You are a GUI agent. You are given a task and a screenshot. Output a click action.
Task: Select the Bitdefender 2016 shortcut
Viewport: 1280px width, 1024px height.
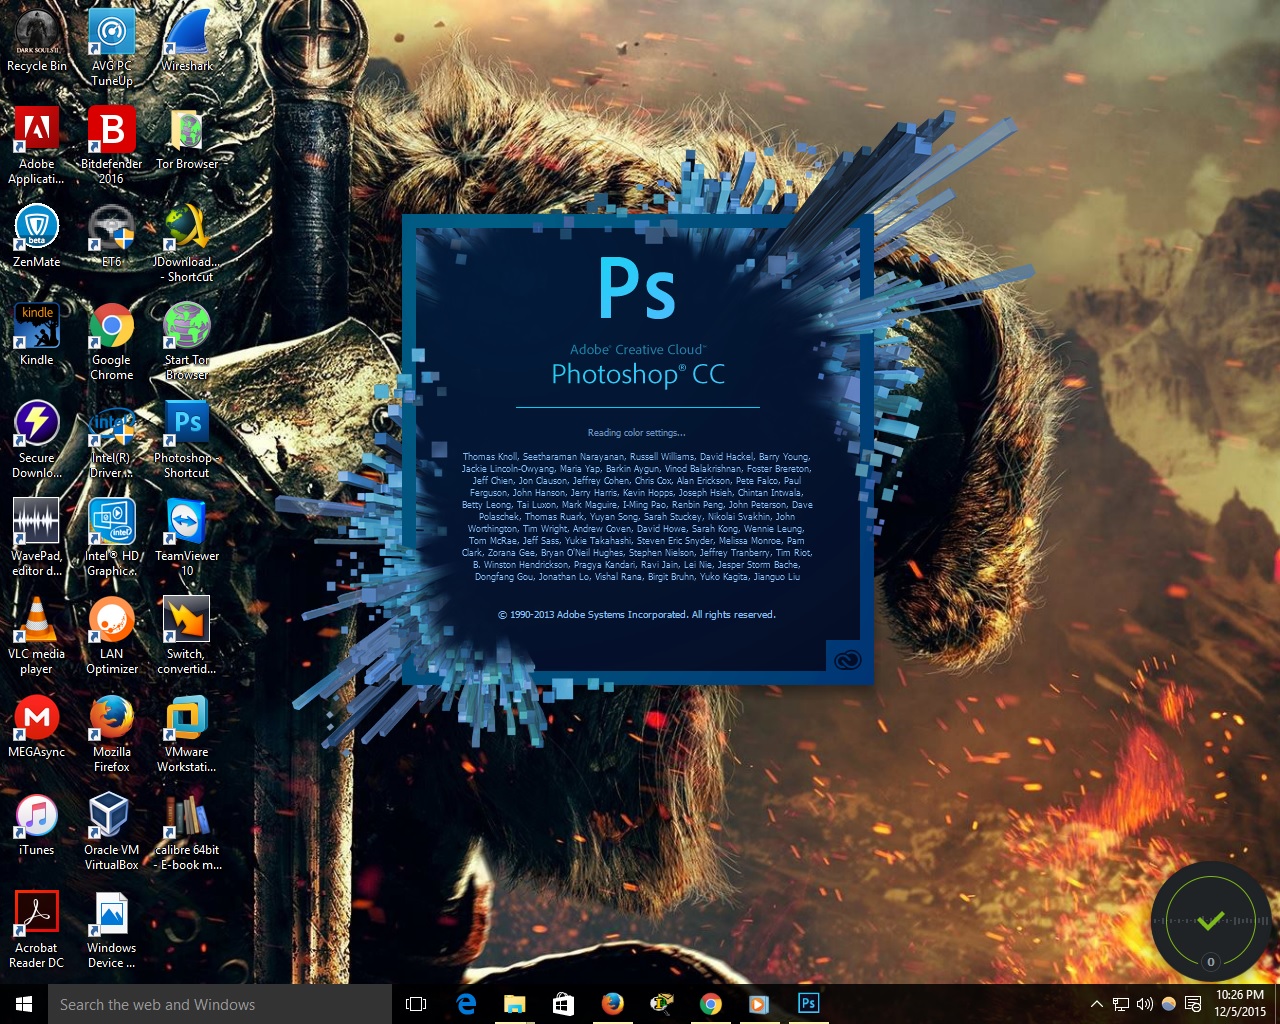click(x=112, y=146)
